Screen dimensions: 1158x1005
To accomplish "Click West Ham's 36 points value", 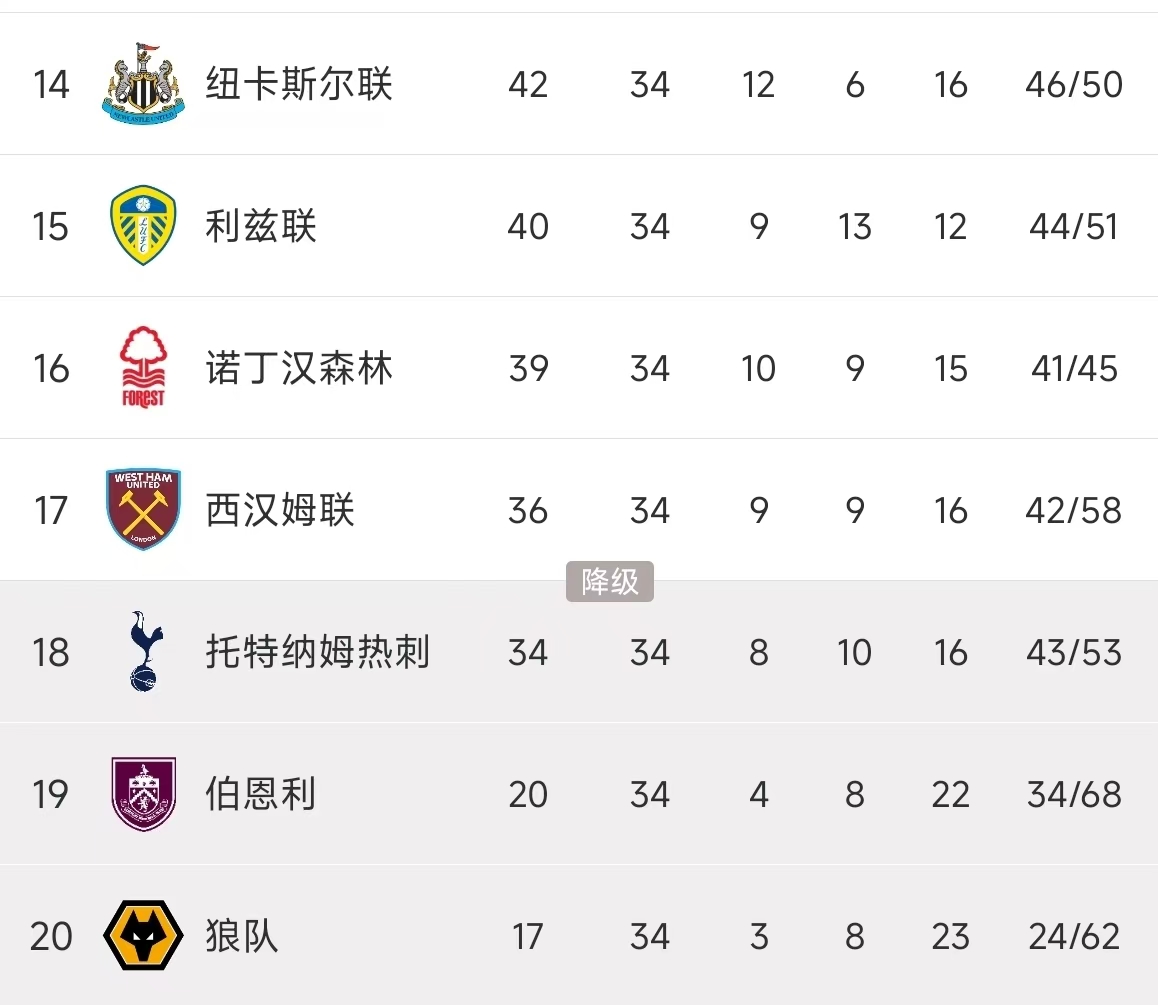I will point(528,510).
